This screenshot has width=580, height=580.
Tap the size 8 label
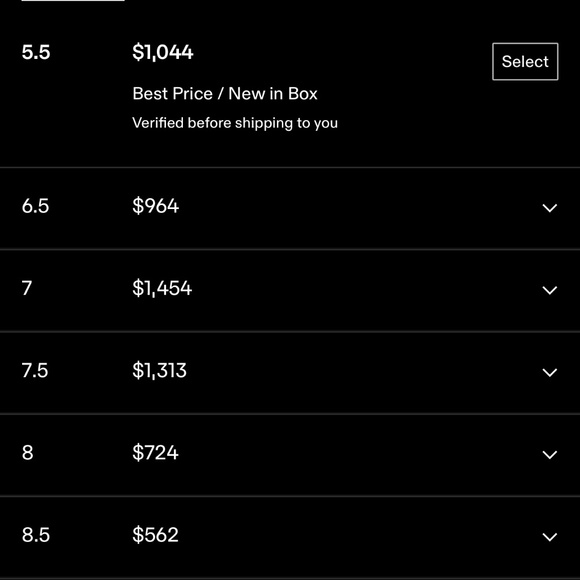coord(27,453)
